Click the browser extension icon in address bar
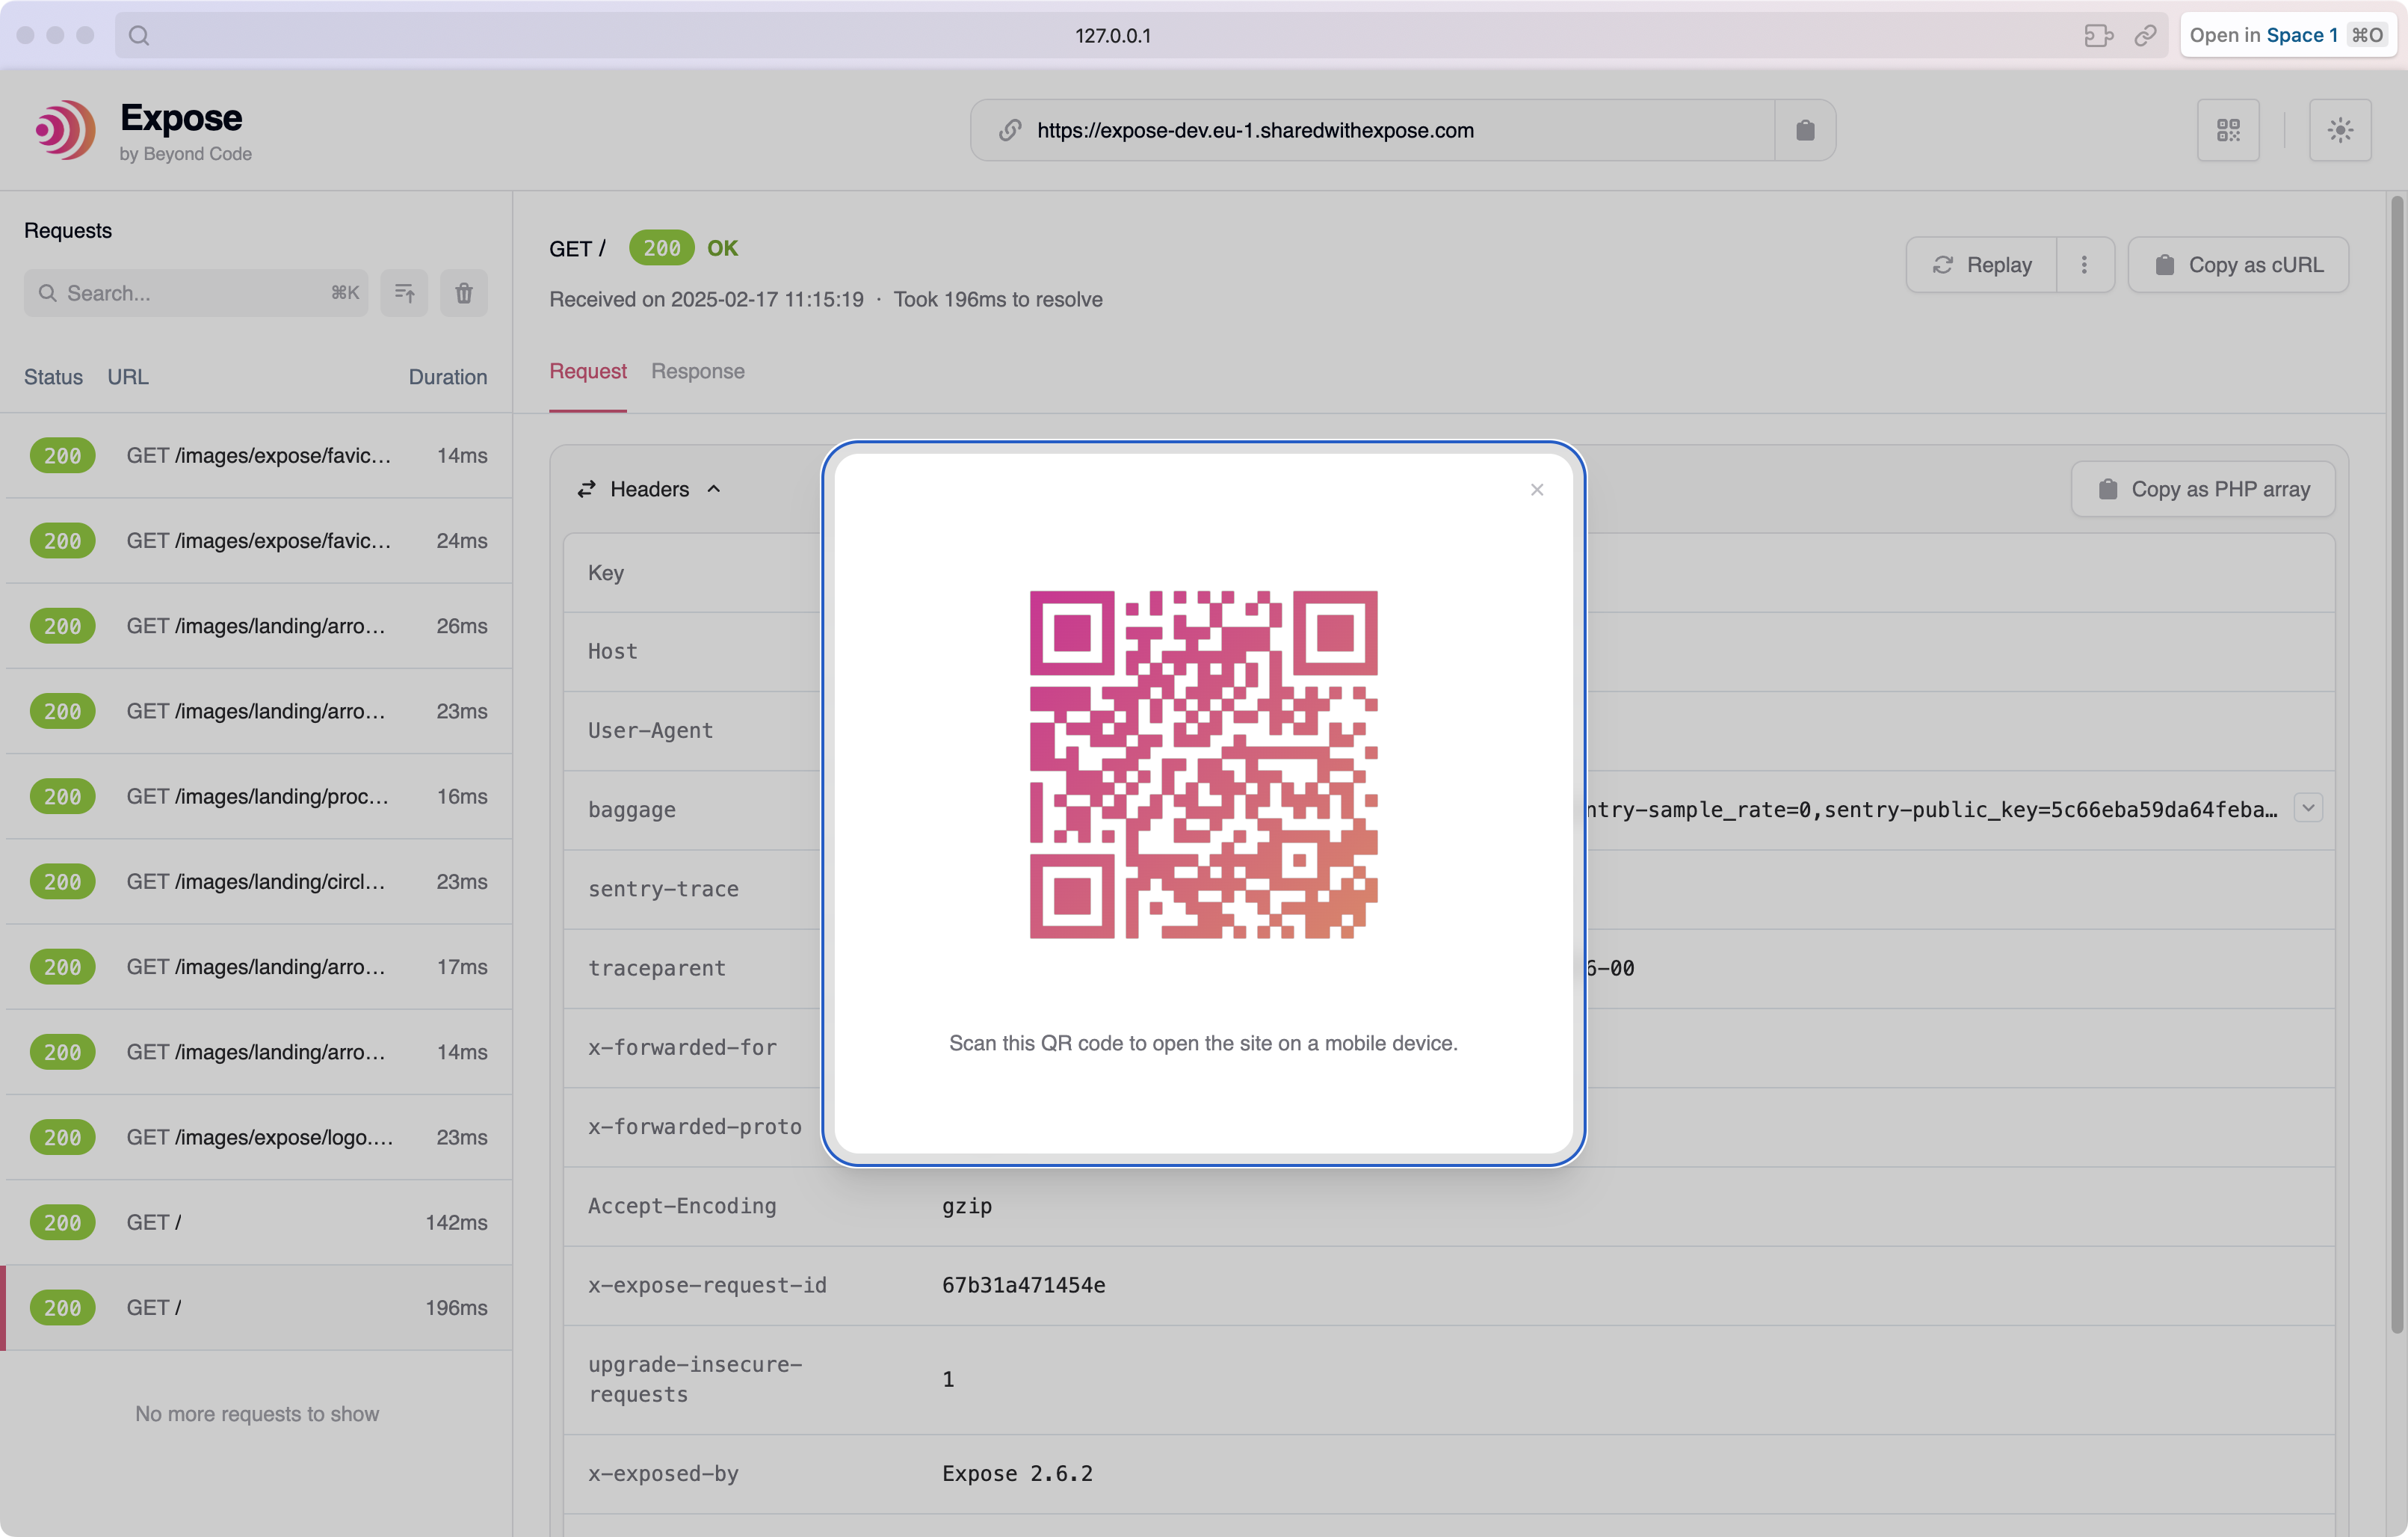2408x1537 pixels. 2098,35
